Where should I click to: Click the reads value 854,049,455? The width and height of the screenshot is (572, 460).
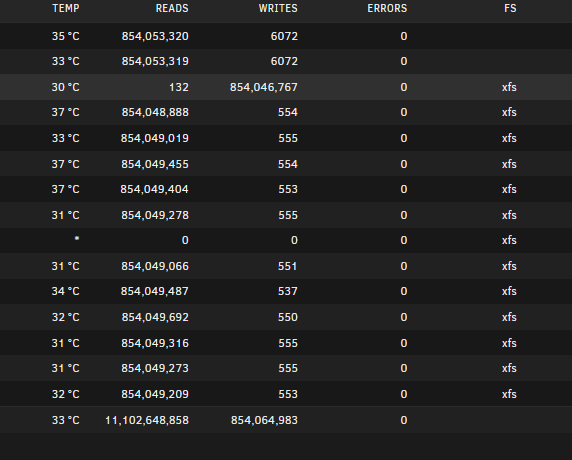tap(155, 164)
